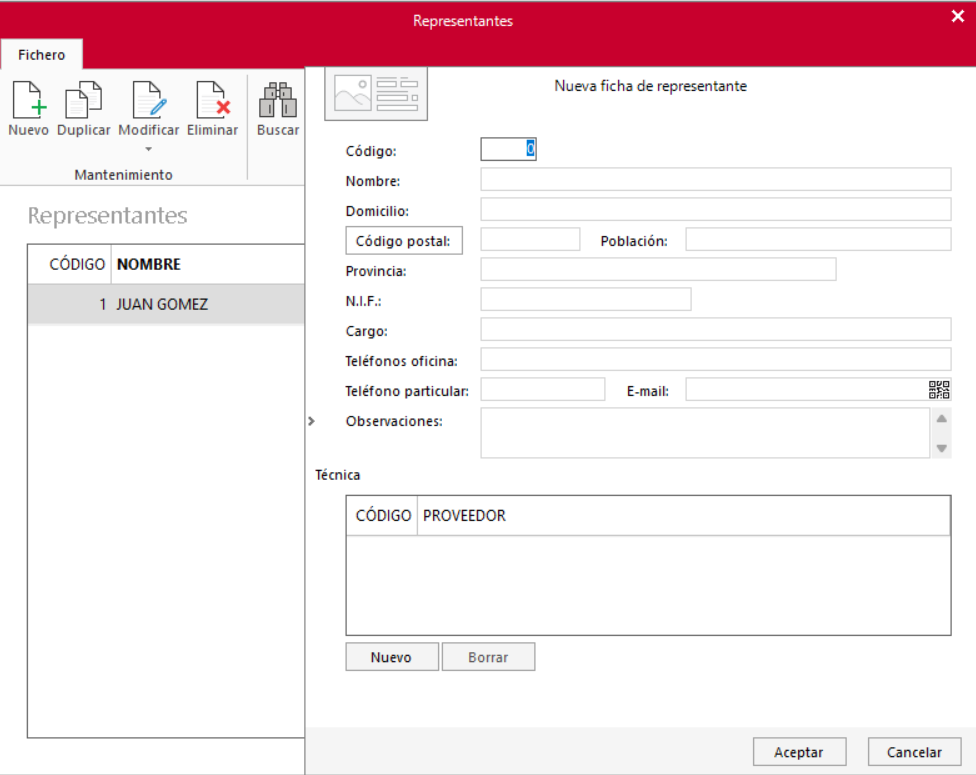Click the Modificar pencil icon
The width and height of the screenshot is (976, 775).
click(149, 100)
